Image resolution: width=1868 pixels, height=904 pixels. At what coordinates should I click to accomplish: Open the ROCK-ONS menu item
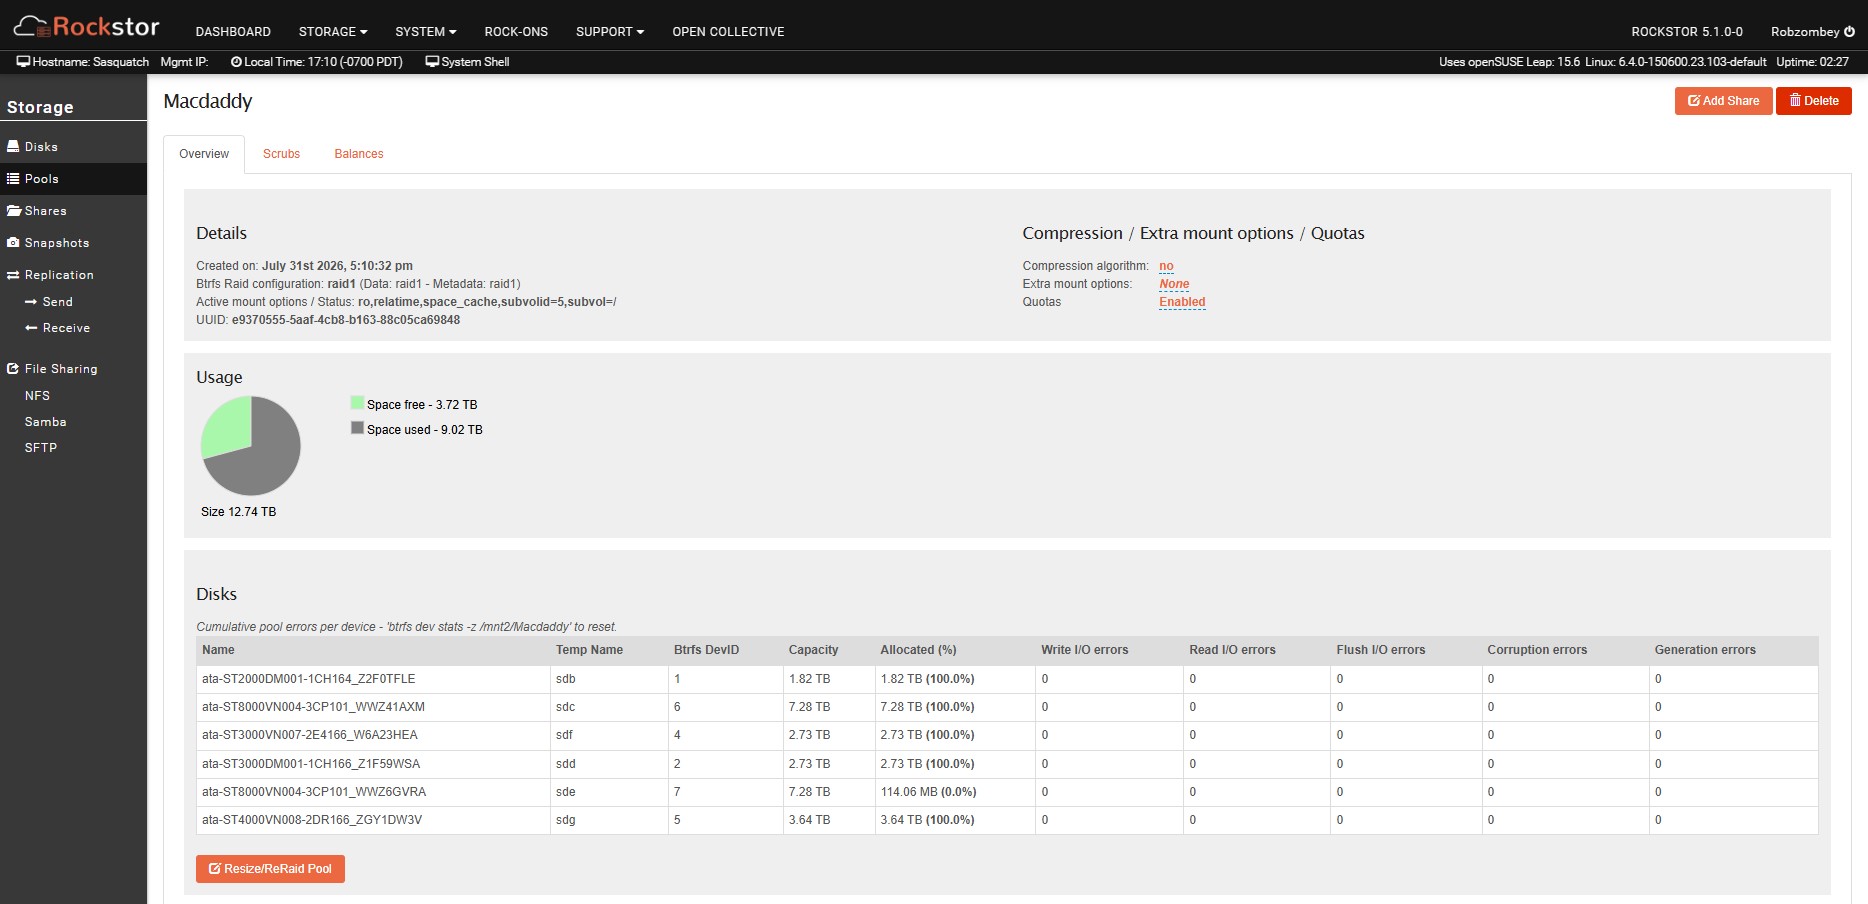[x=516, y=31]
